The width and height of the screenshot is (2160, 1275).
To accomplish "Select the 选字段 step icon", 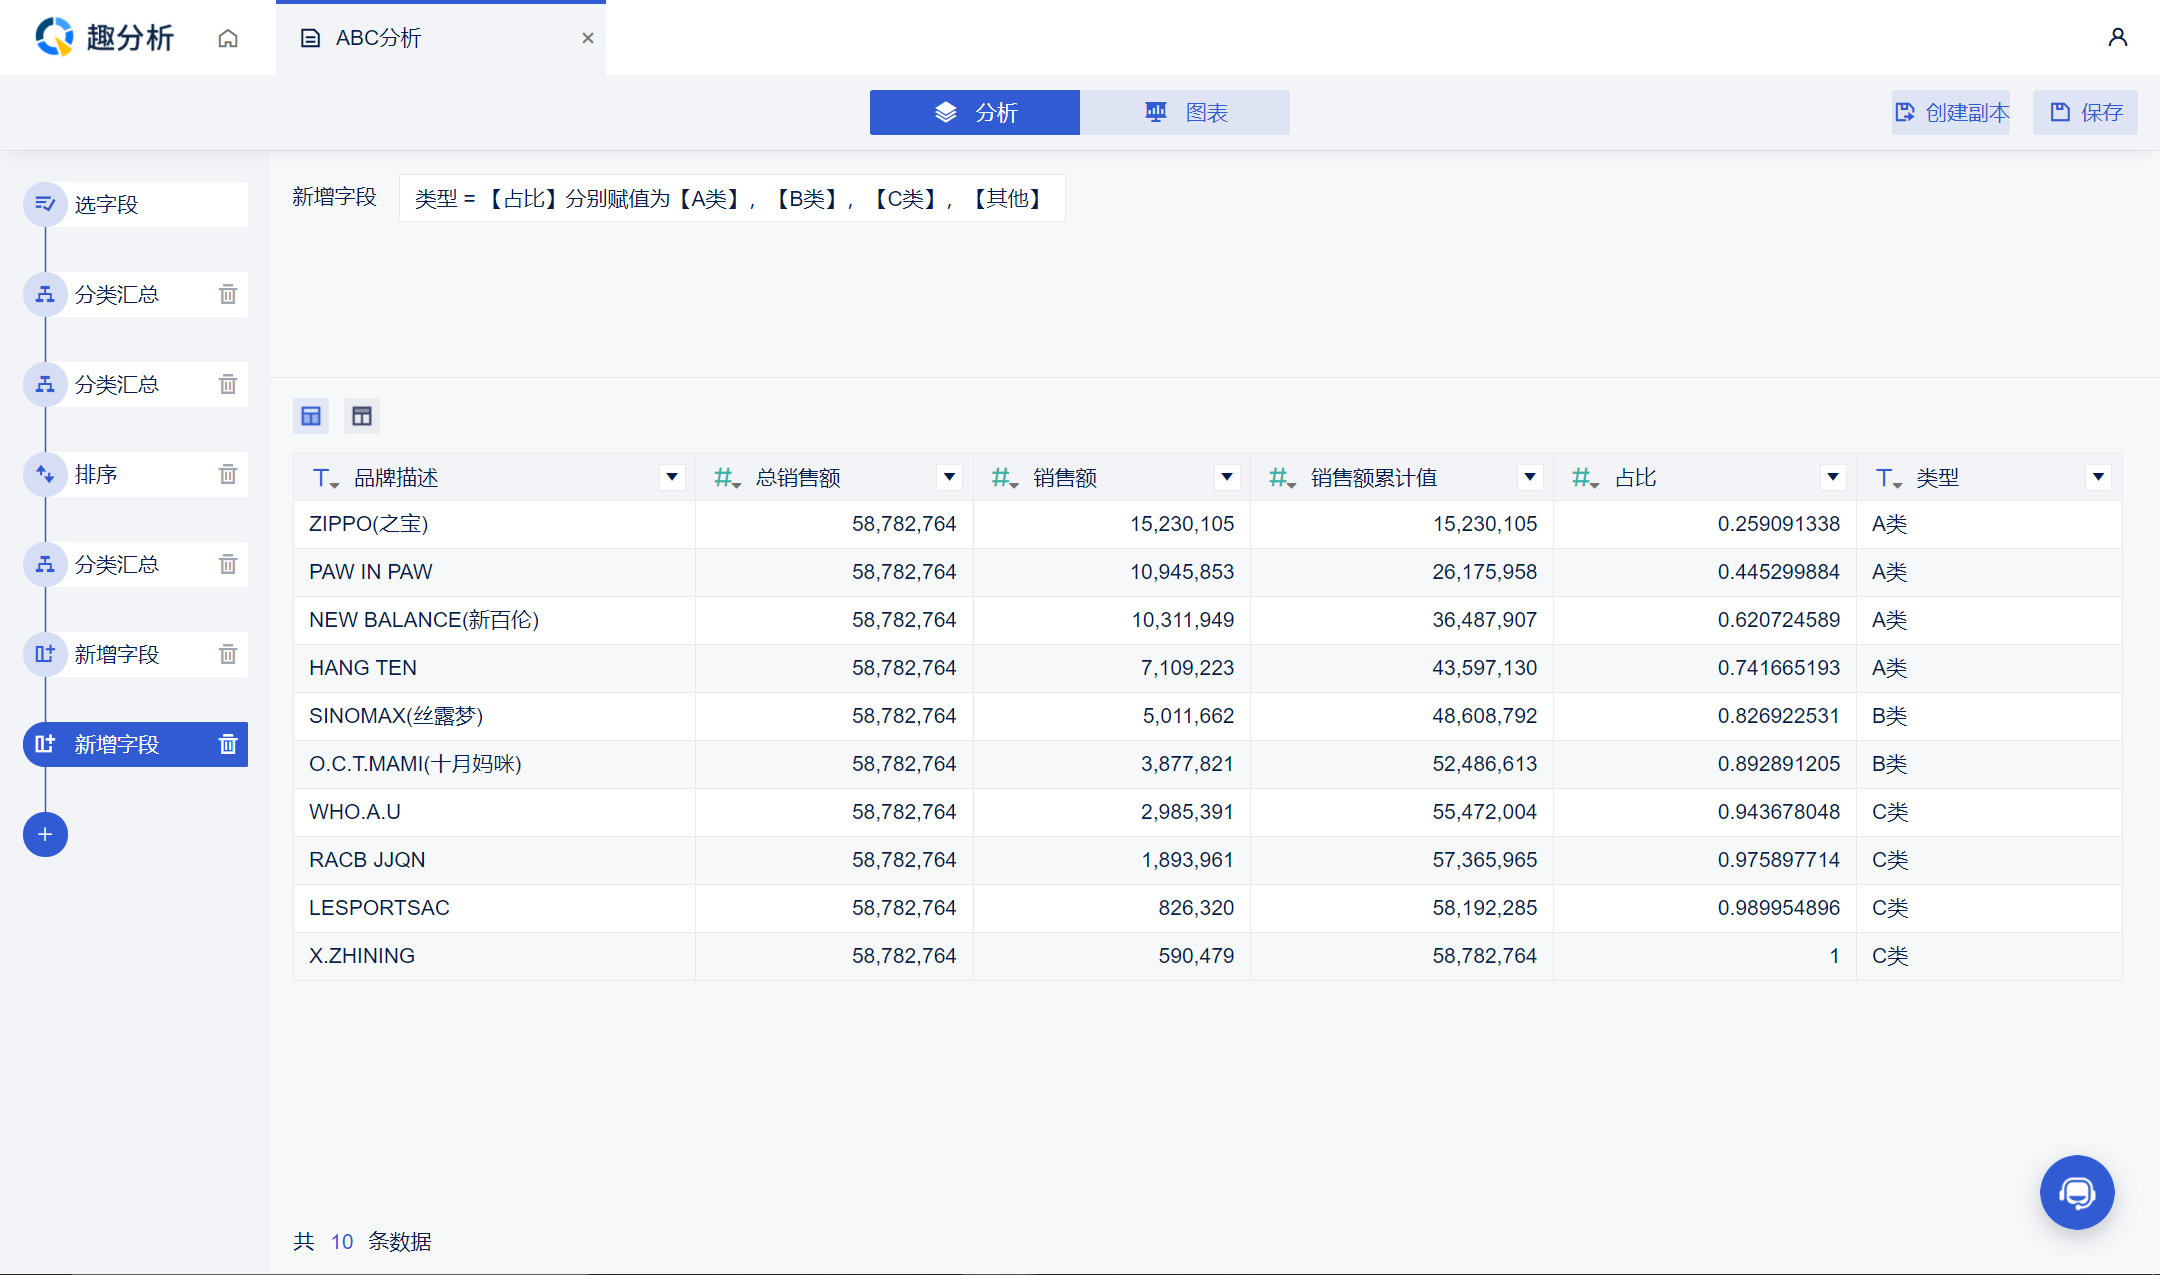I will pos(45,204).
